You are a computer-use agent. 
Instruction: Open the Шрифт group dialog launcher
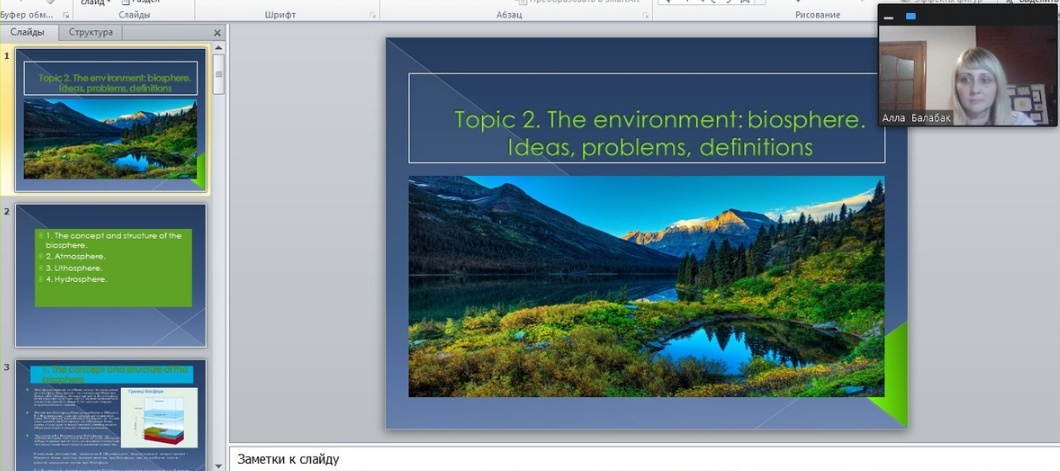click(372, 15)
